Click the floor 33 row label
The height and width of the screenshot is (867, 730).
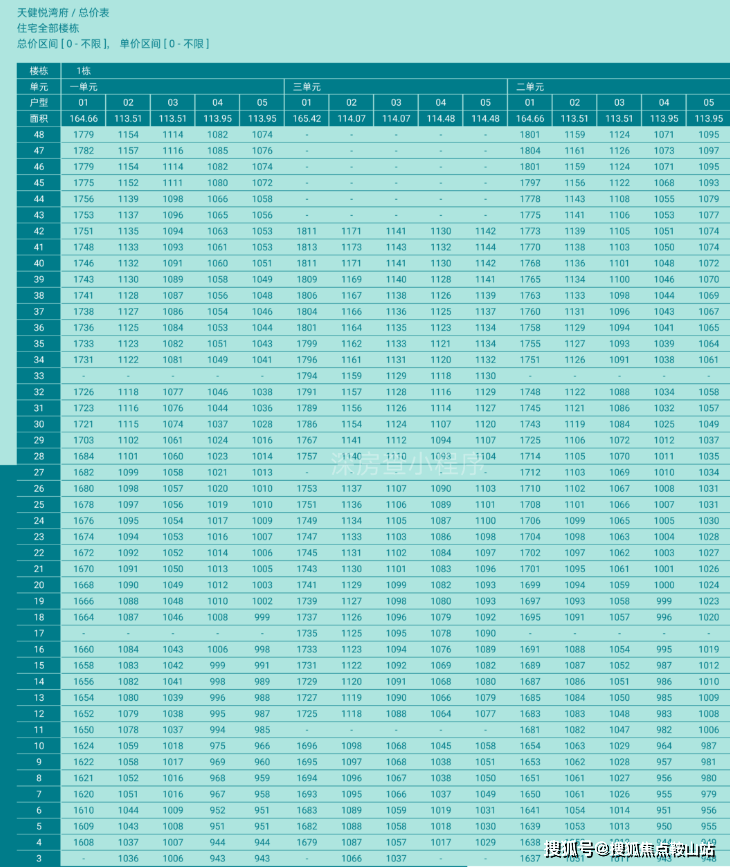point(39,376)
